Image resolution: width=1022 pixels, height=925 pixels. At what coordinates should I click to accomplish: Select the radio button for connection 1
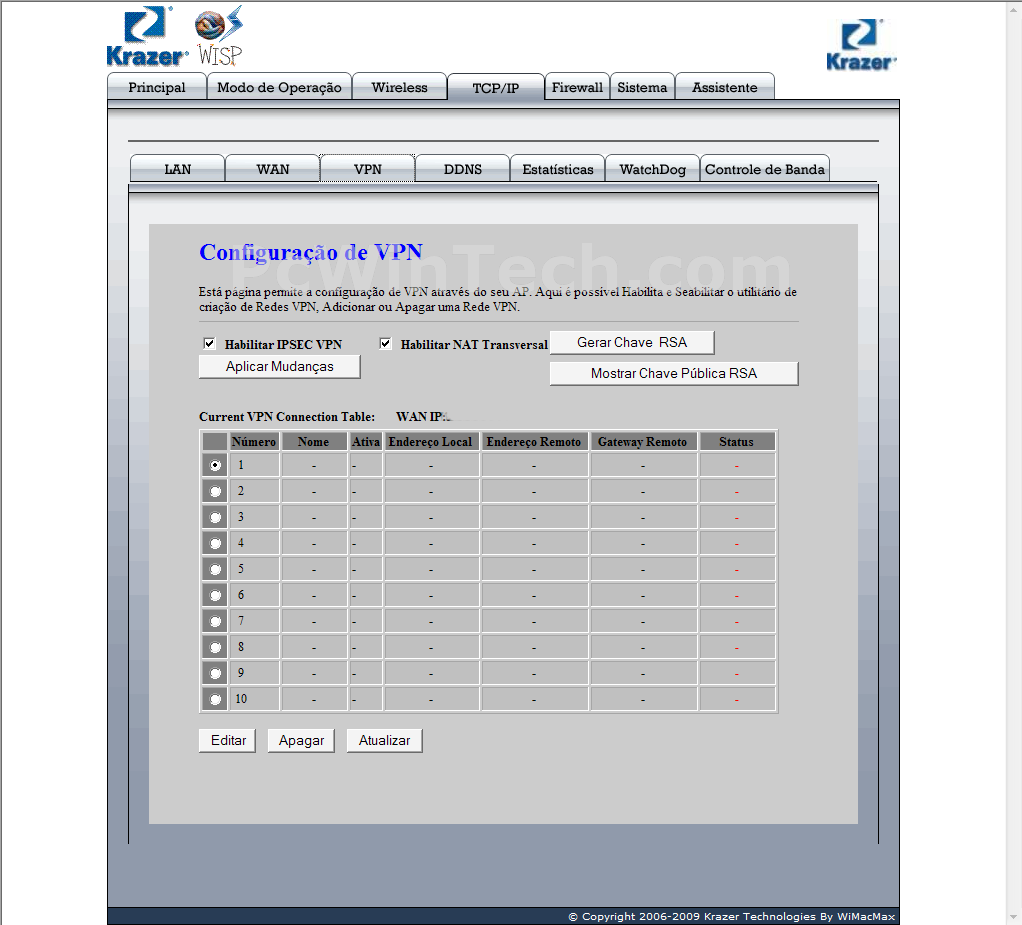pos(215,465)
